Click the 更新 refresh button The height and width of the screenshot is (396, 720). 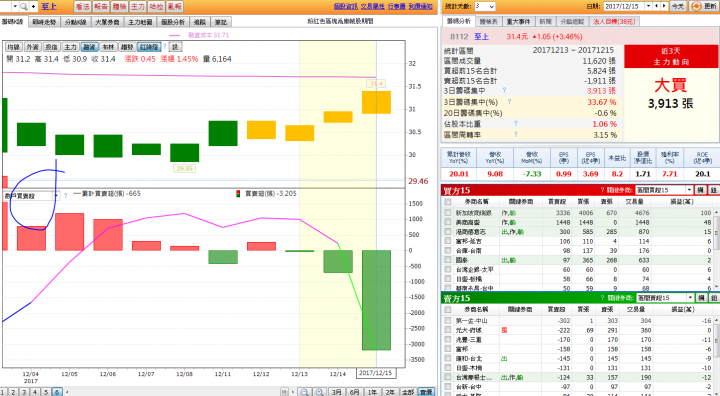(x=704, y=6)
